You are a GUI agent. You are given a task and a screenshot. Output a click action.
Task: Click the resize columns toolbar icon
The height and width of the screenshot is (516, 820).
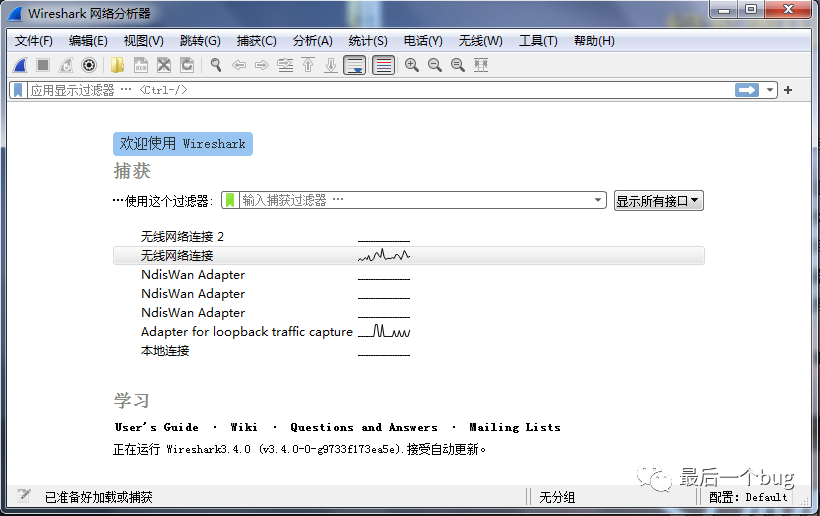[481, 65]
